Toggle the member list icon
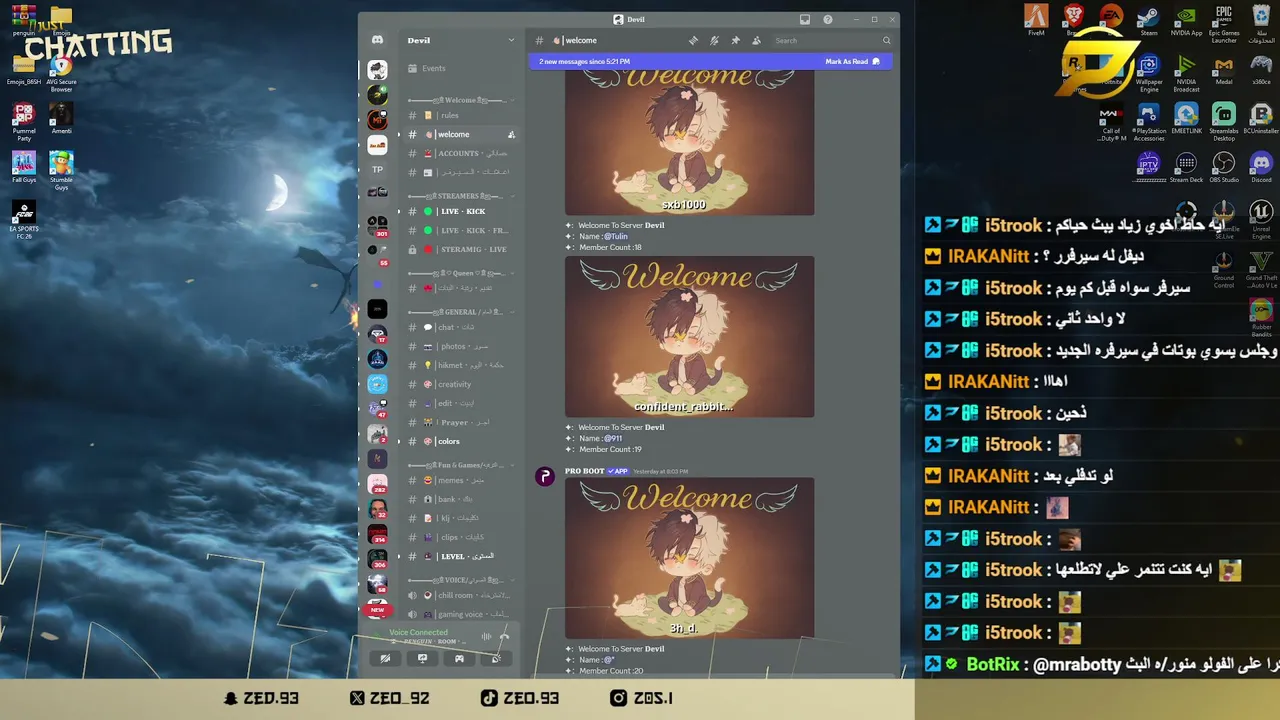The image size is (1280, 720). tap(756, 41)
